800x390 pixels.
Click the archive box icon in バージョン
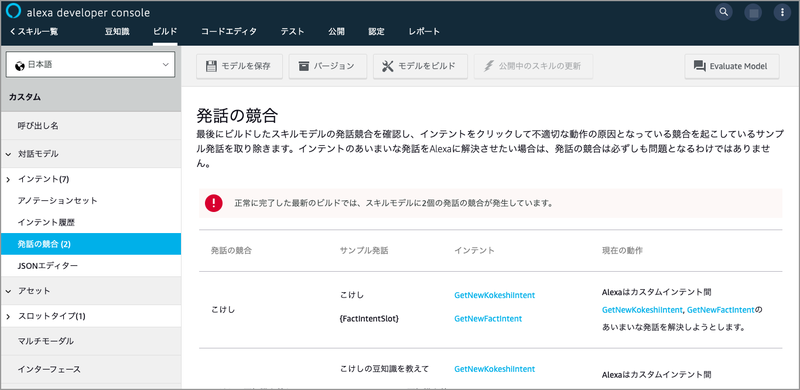(304, 66)
